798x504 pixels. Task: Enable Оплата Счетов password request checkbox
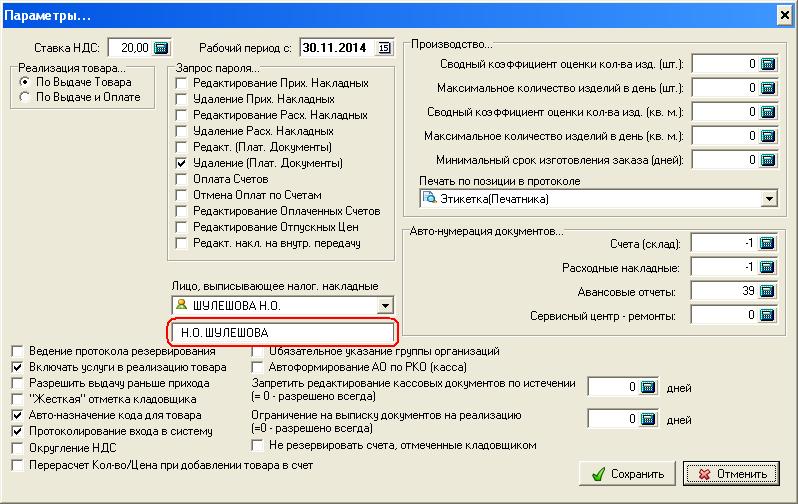tap(181, 179)
